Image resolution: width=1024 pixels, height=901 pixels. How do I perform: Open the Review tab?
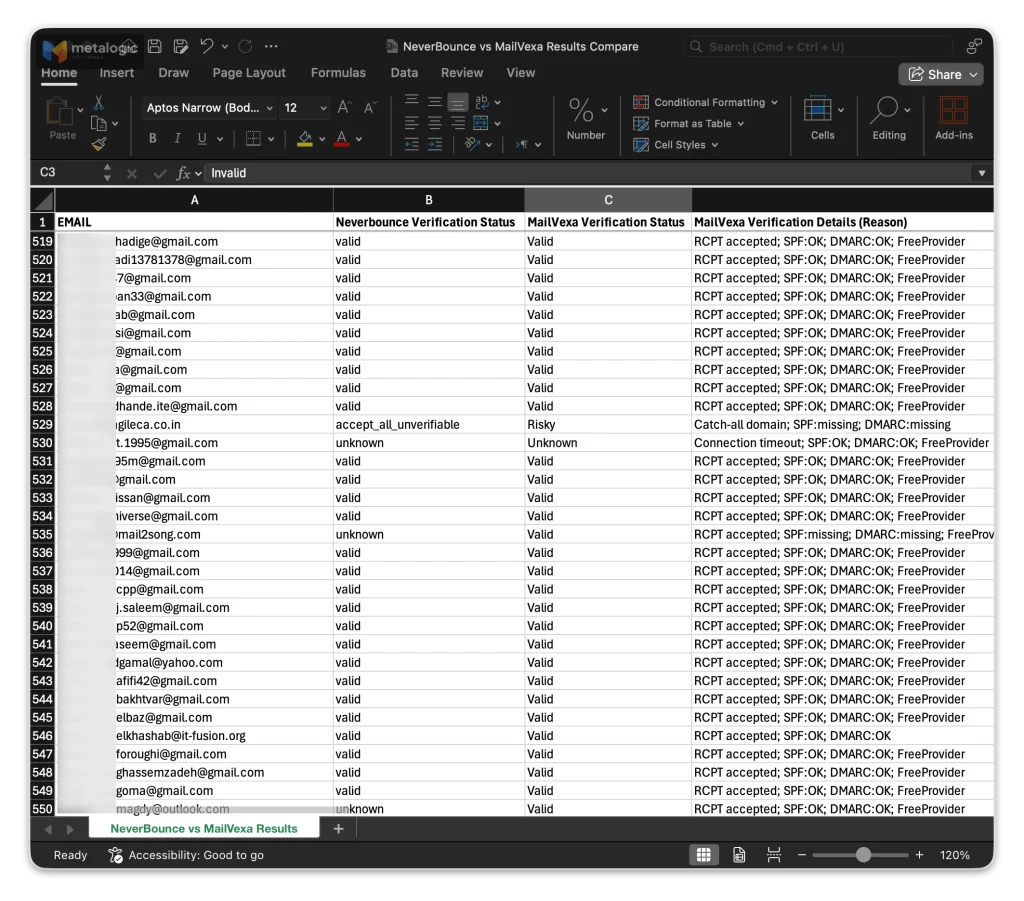[x=462, y=73]
